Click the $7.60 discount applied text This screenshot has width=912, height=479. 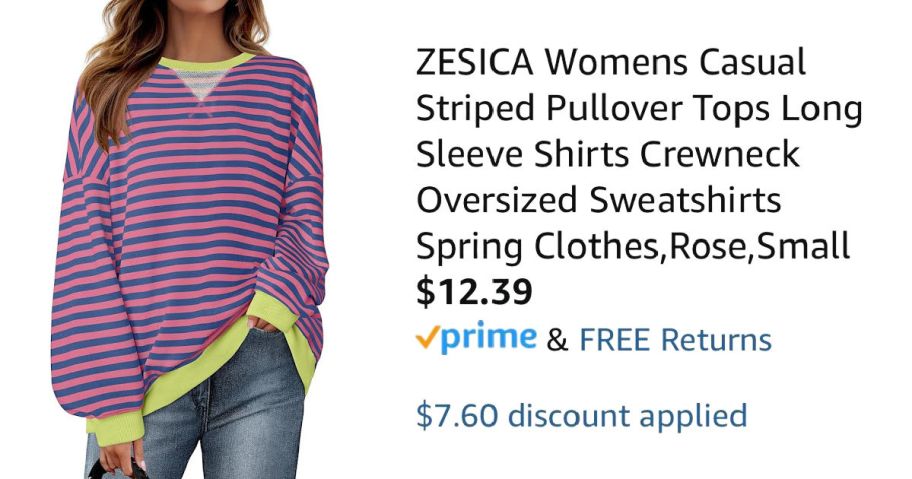point(582,416)
